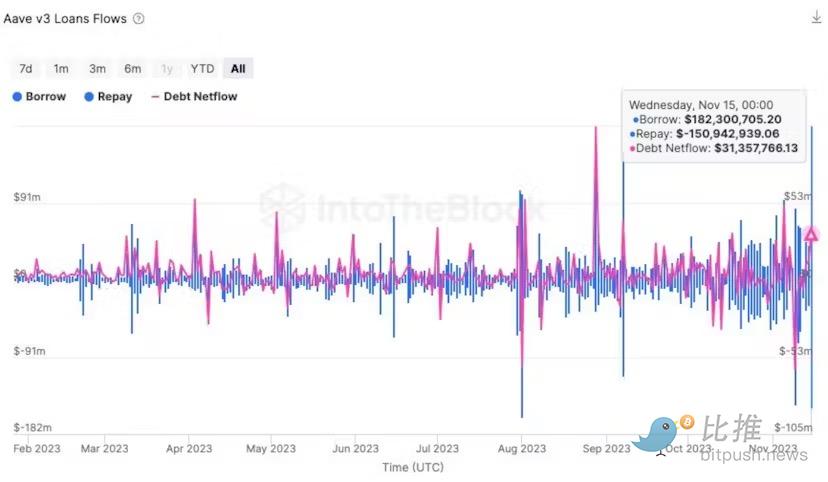Click the disabled 1y range option
Screen dimensions: 828x482
(x=167, y=68)
